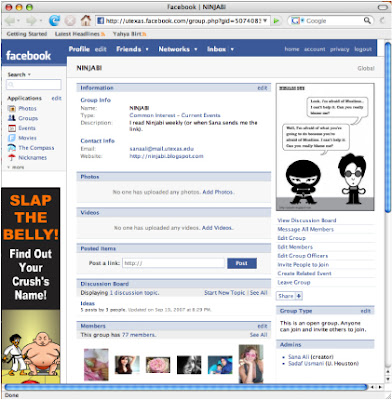The image size is (392, 400).
Task: Open the Groups application icon in sidebar
Action: 12,118
